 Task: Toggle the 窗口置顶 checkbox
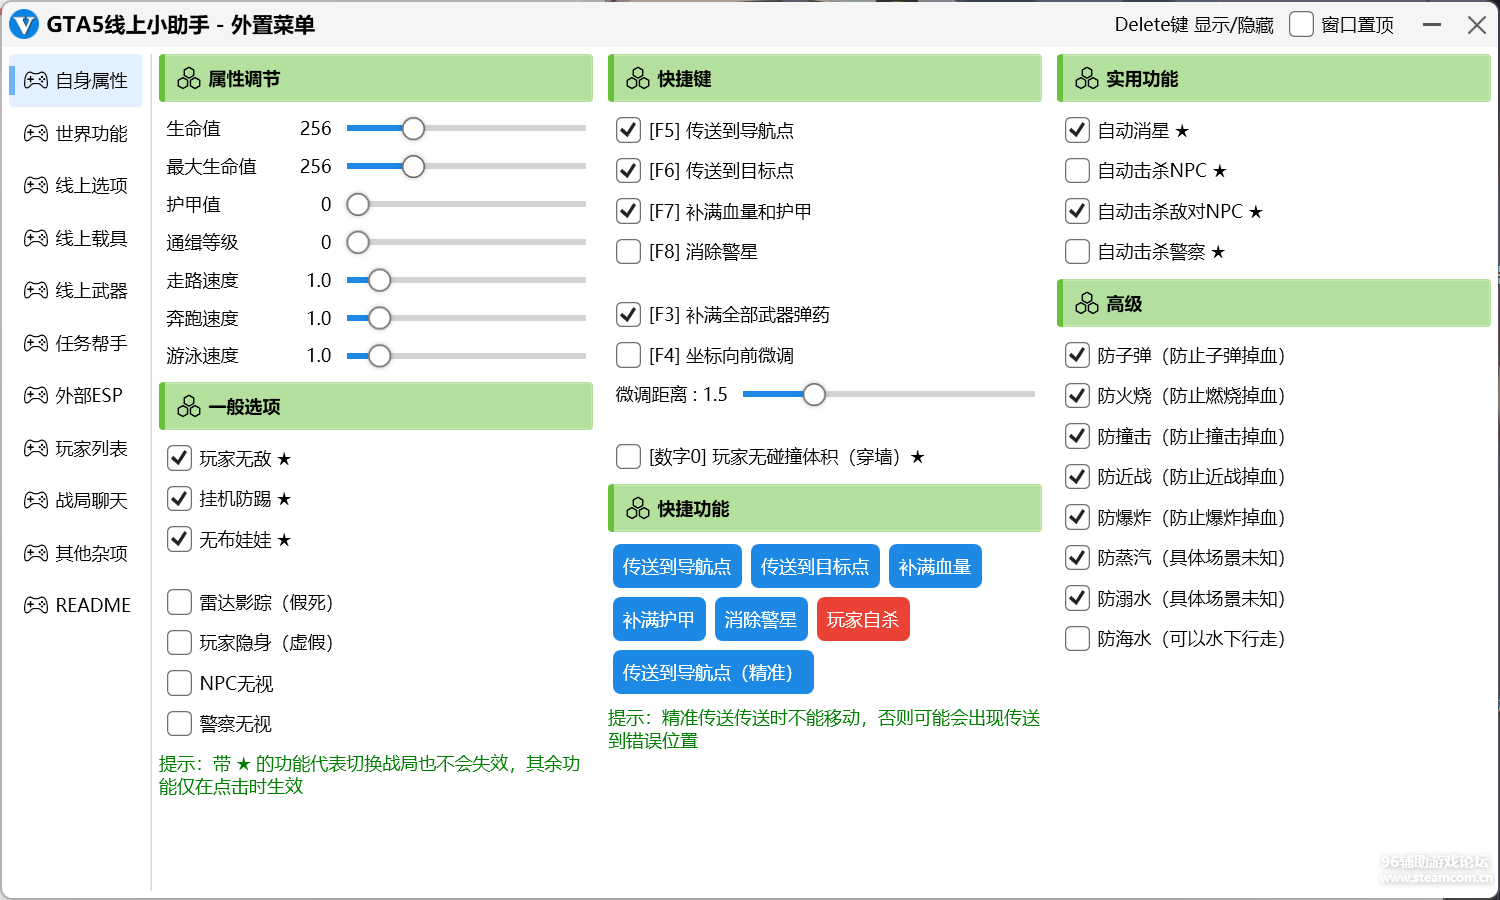1301,25
